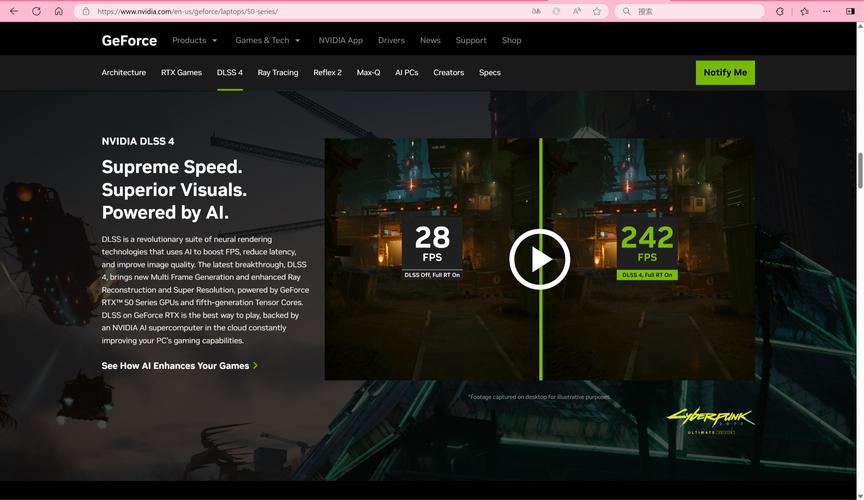
Task: Expand the Products dropdown menu
Action: pyautogui.click(x=195, y=40)
